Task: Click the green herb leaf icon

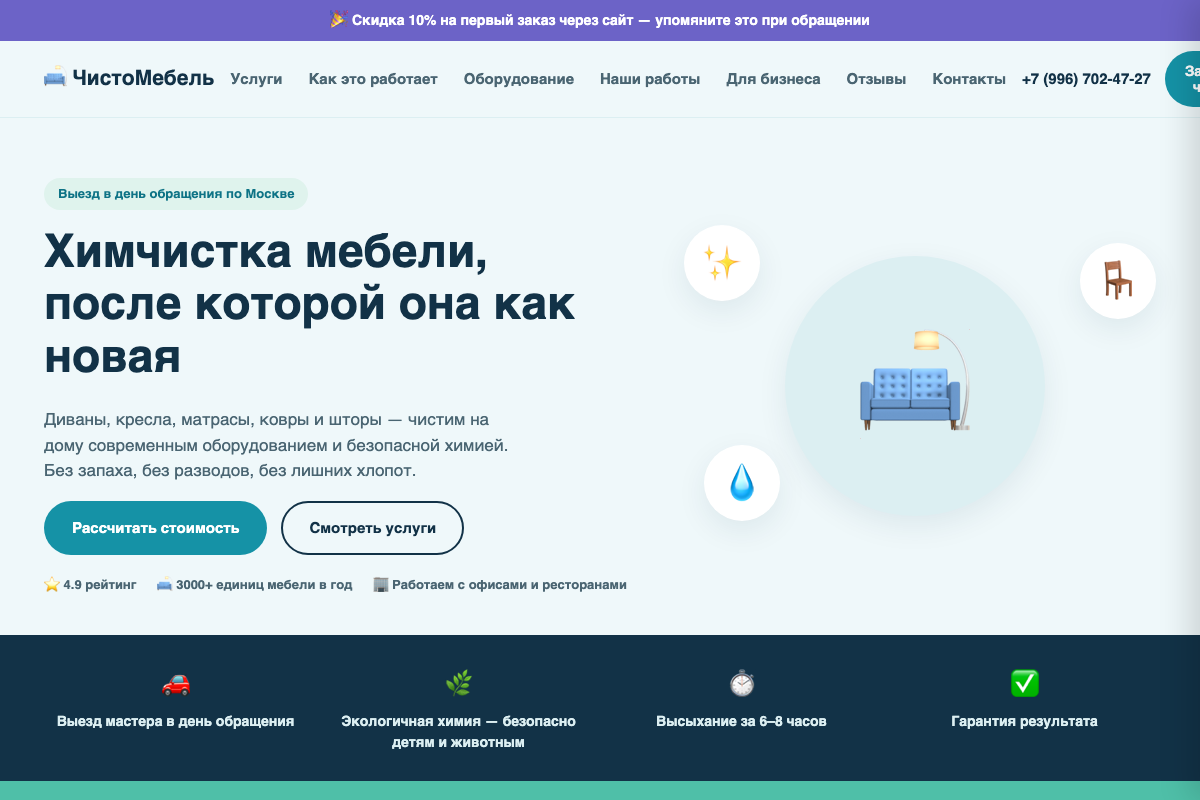Action: click(459, 684)
